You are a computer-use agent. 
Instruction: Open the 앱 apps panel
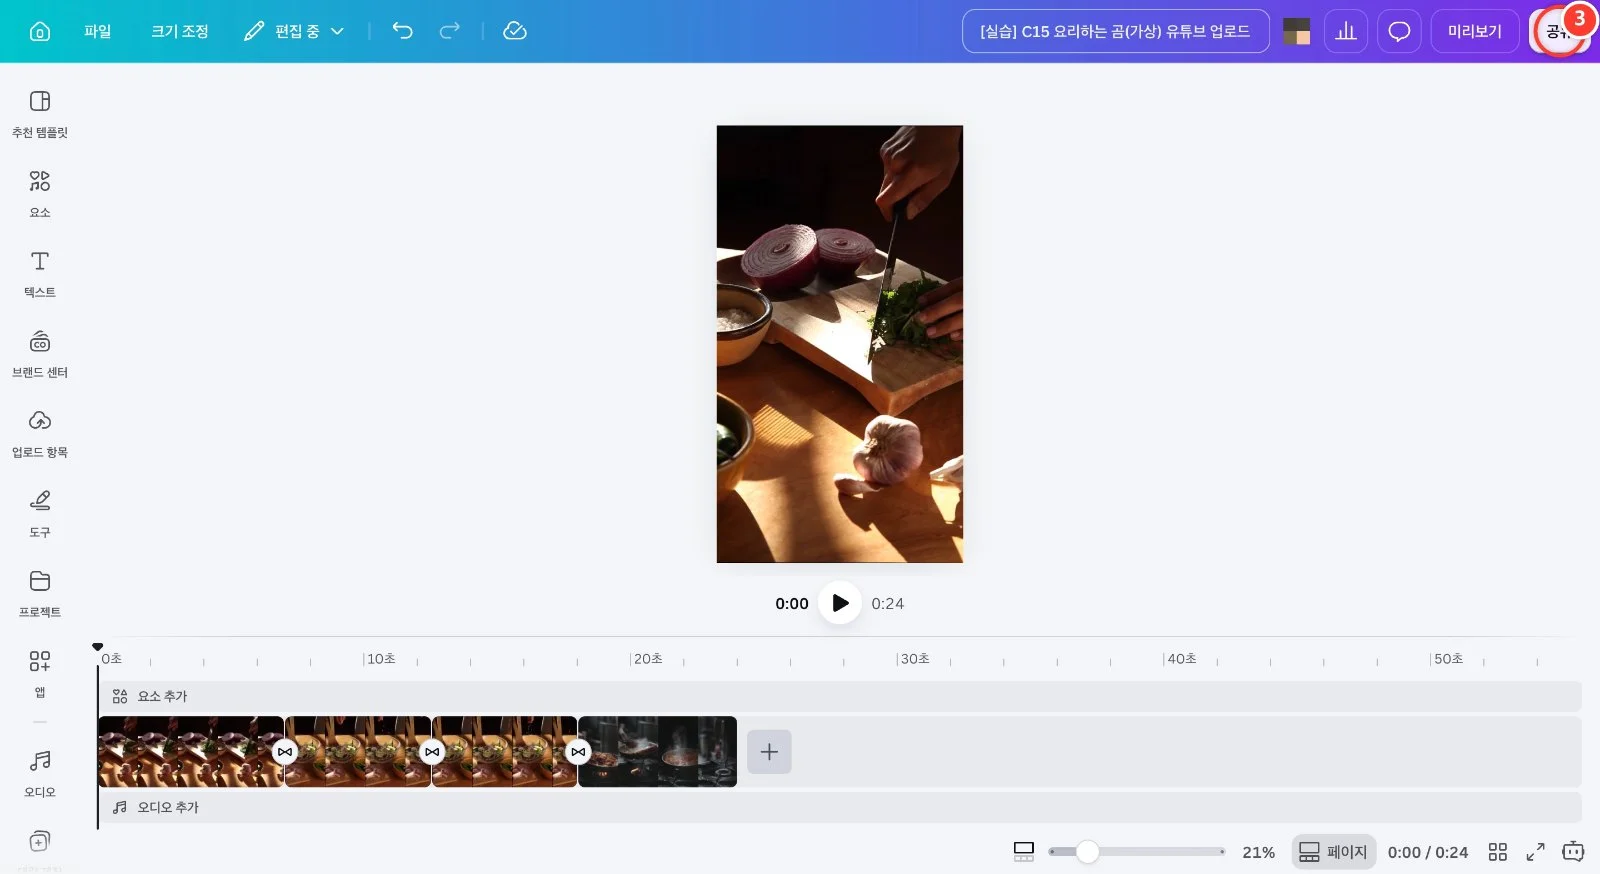tap(40, 673)
